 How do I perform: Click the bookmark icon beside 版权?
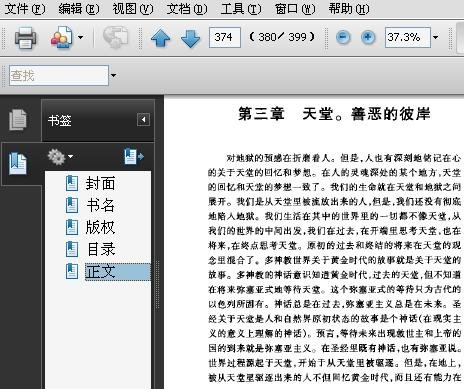(x=72, y=227)
